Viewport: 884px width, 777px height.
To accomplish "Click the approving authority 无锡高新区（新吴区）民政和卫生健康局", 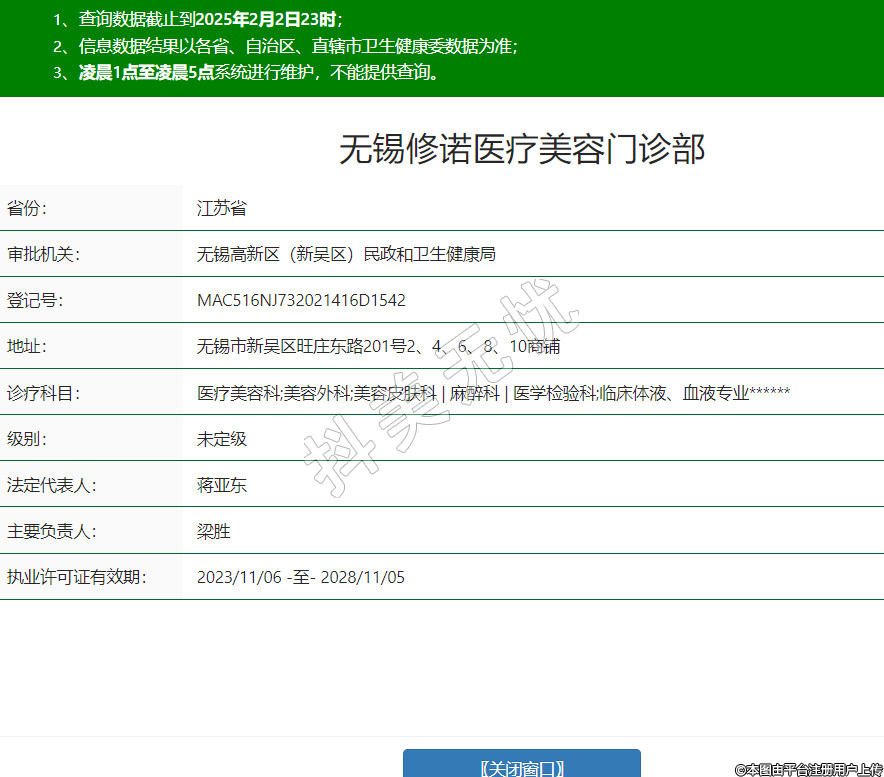I will pyautogui.click(x=346, y=254).
